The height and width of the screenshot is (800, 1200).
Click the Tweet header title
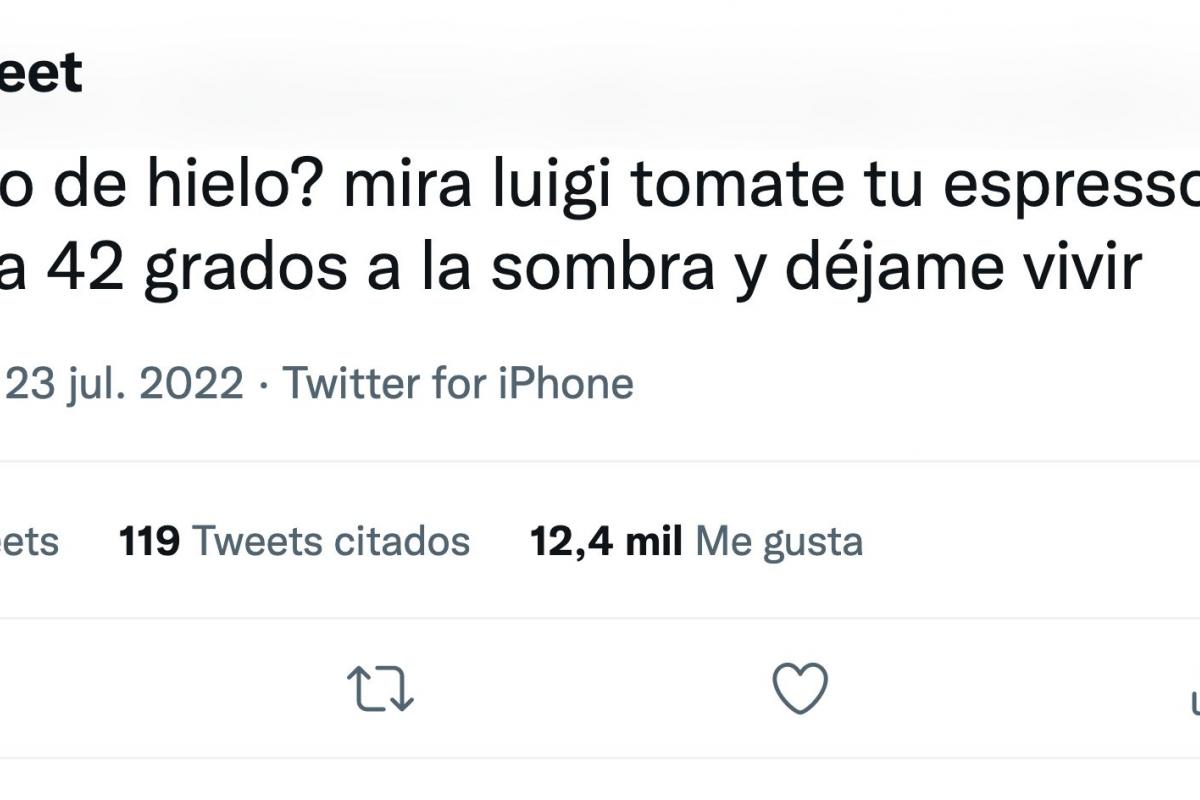40,72
